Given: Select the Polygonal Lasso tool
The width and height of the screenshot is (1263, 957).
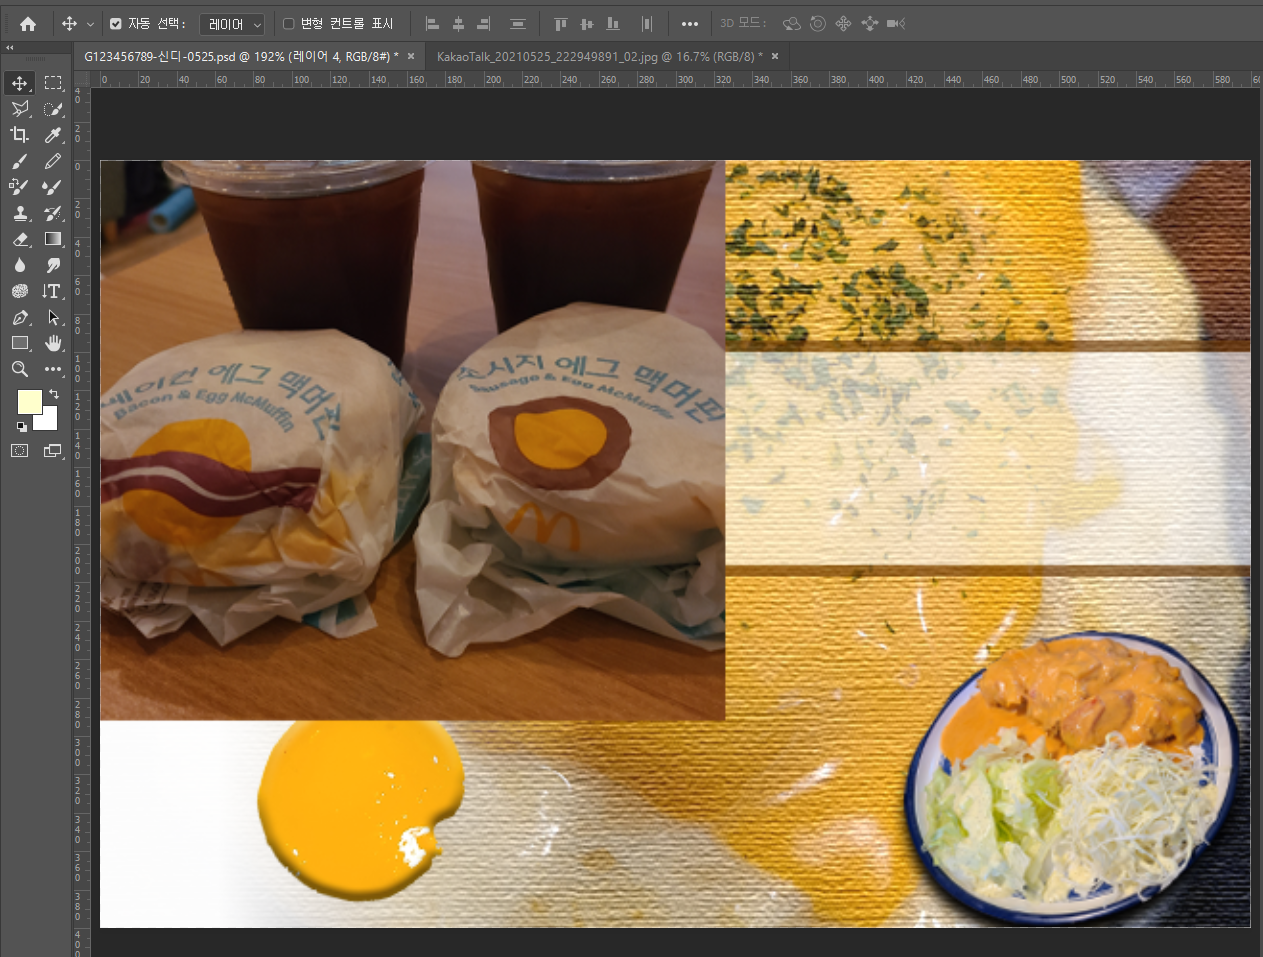Looking at the screenshot, I should coord(19,109).
